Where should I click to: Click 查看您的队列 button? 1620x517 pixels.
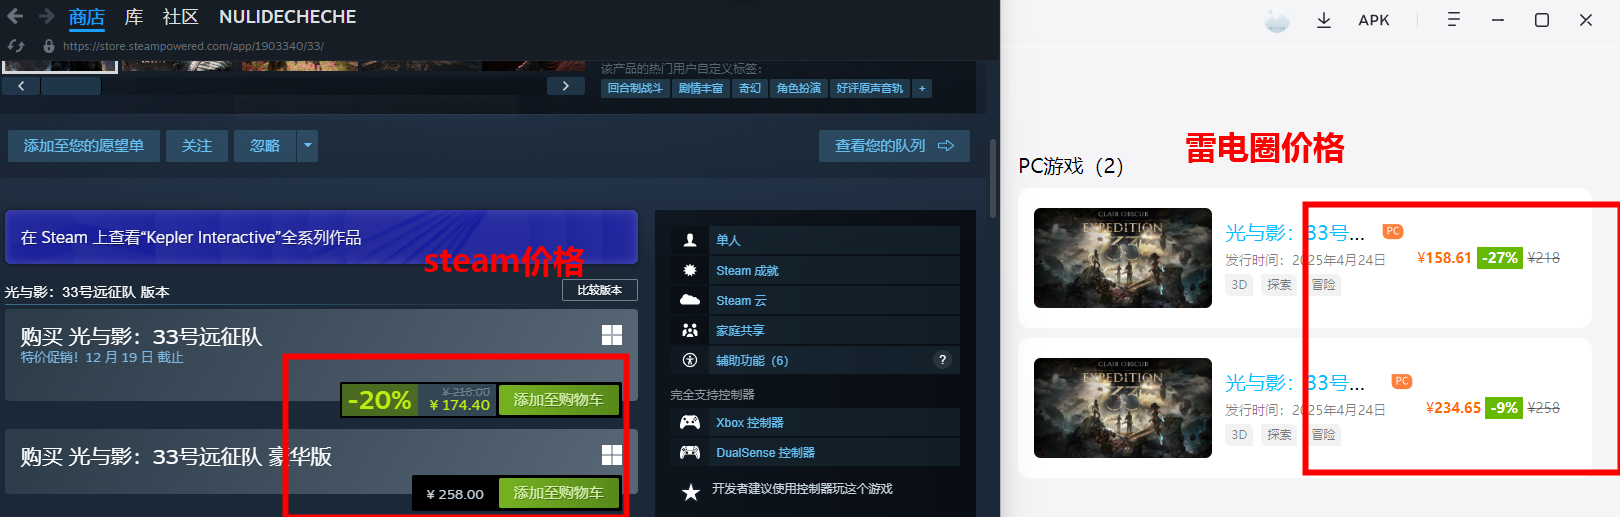tap(894, 146)
